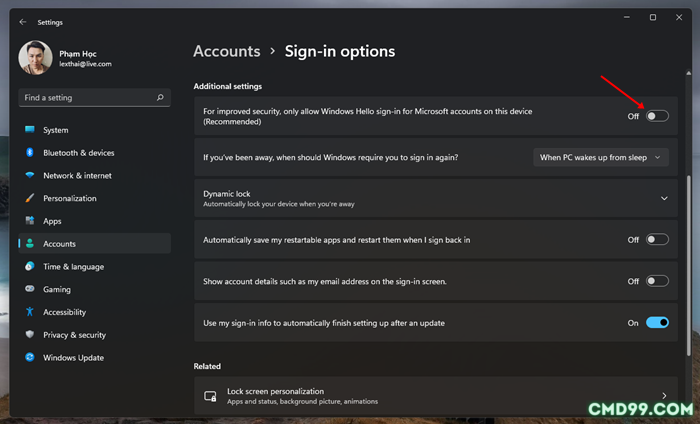The width and height of the screenshot is (700, 424).
Task: Click the Accounts person icon
Action: tap(30, 243)
